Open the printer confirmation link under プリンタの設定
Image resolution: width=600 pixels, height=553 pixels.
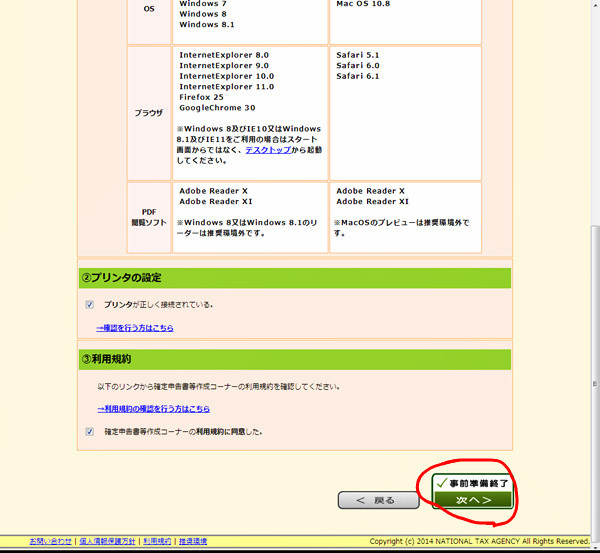pyautogui.click(x=135, y=328)
